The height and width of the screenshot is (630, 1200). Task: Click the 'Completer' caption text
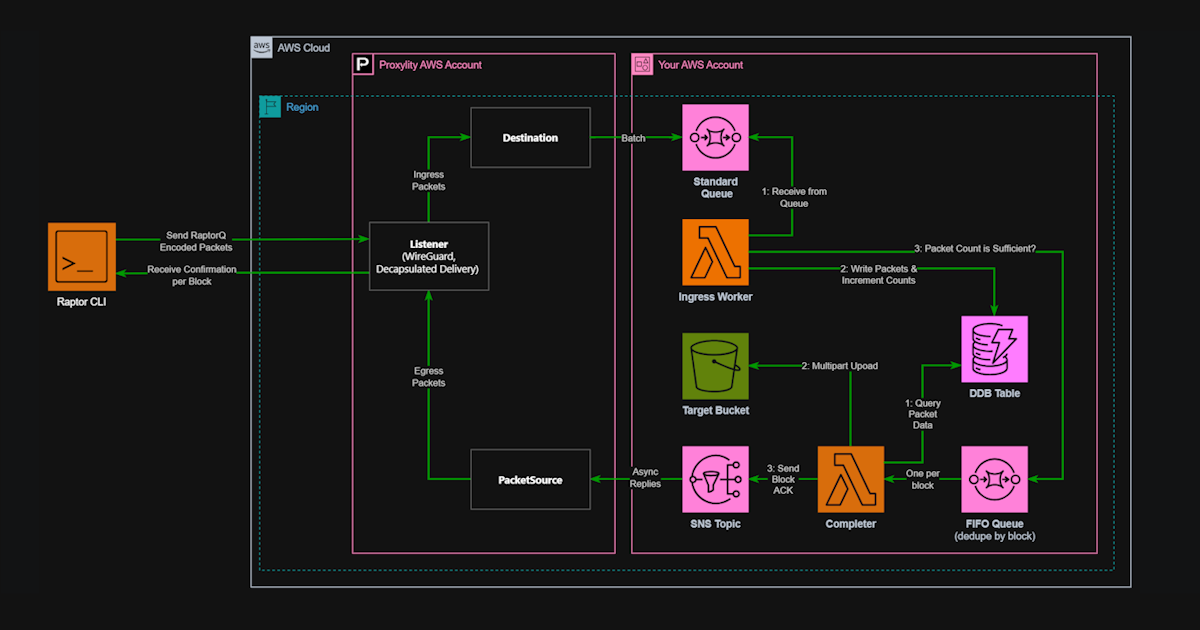coord(851,524)
